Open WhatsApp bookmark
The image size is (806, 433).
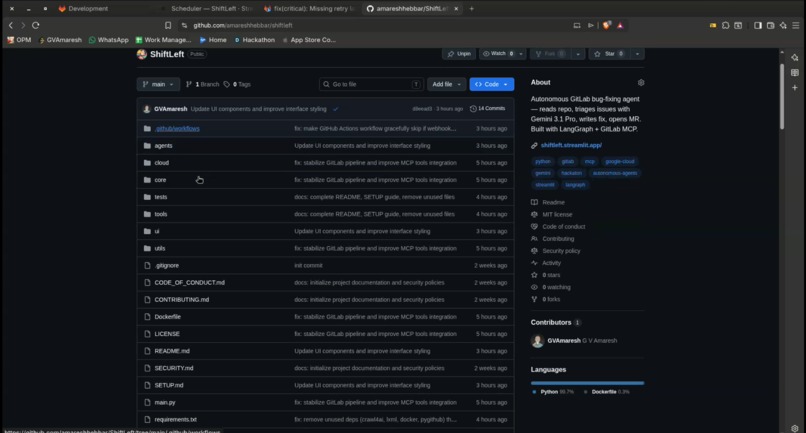(108, 40)
